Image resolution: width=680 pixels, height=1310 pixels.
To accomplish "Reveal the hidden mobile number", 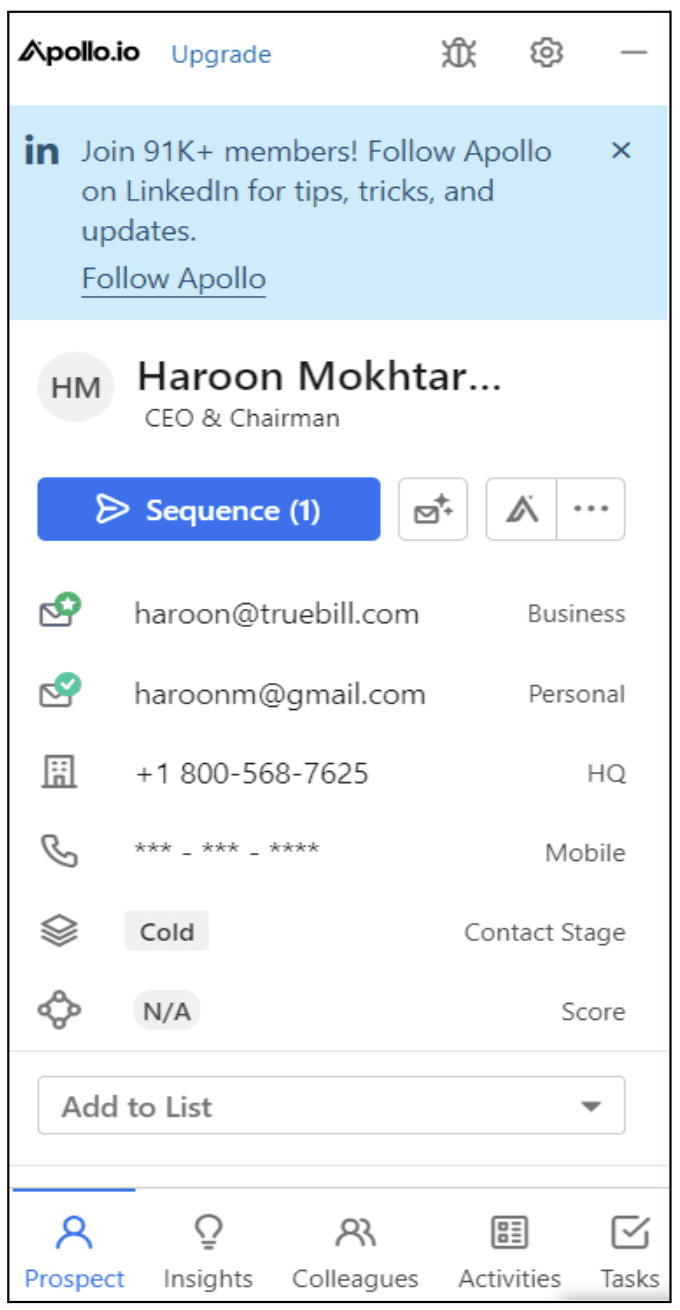I will pos(227,851).
